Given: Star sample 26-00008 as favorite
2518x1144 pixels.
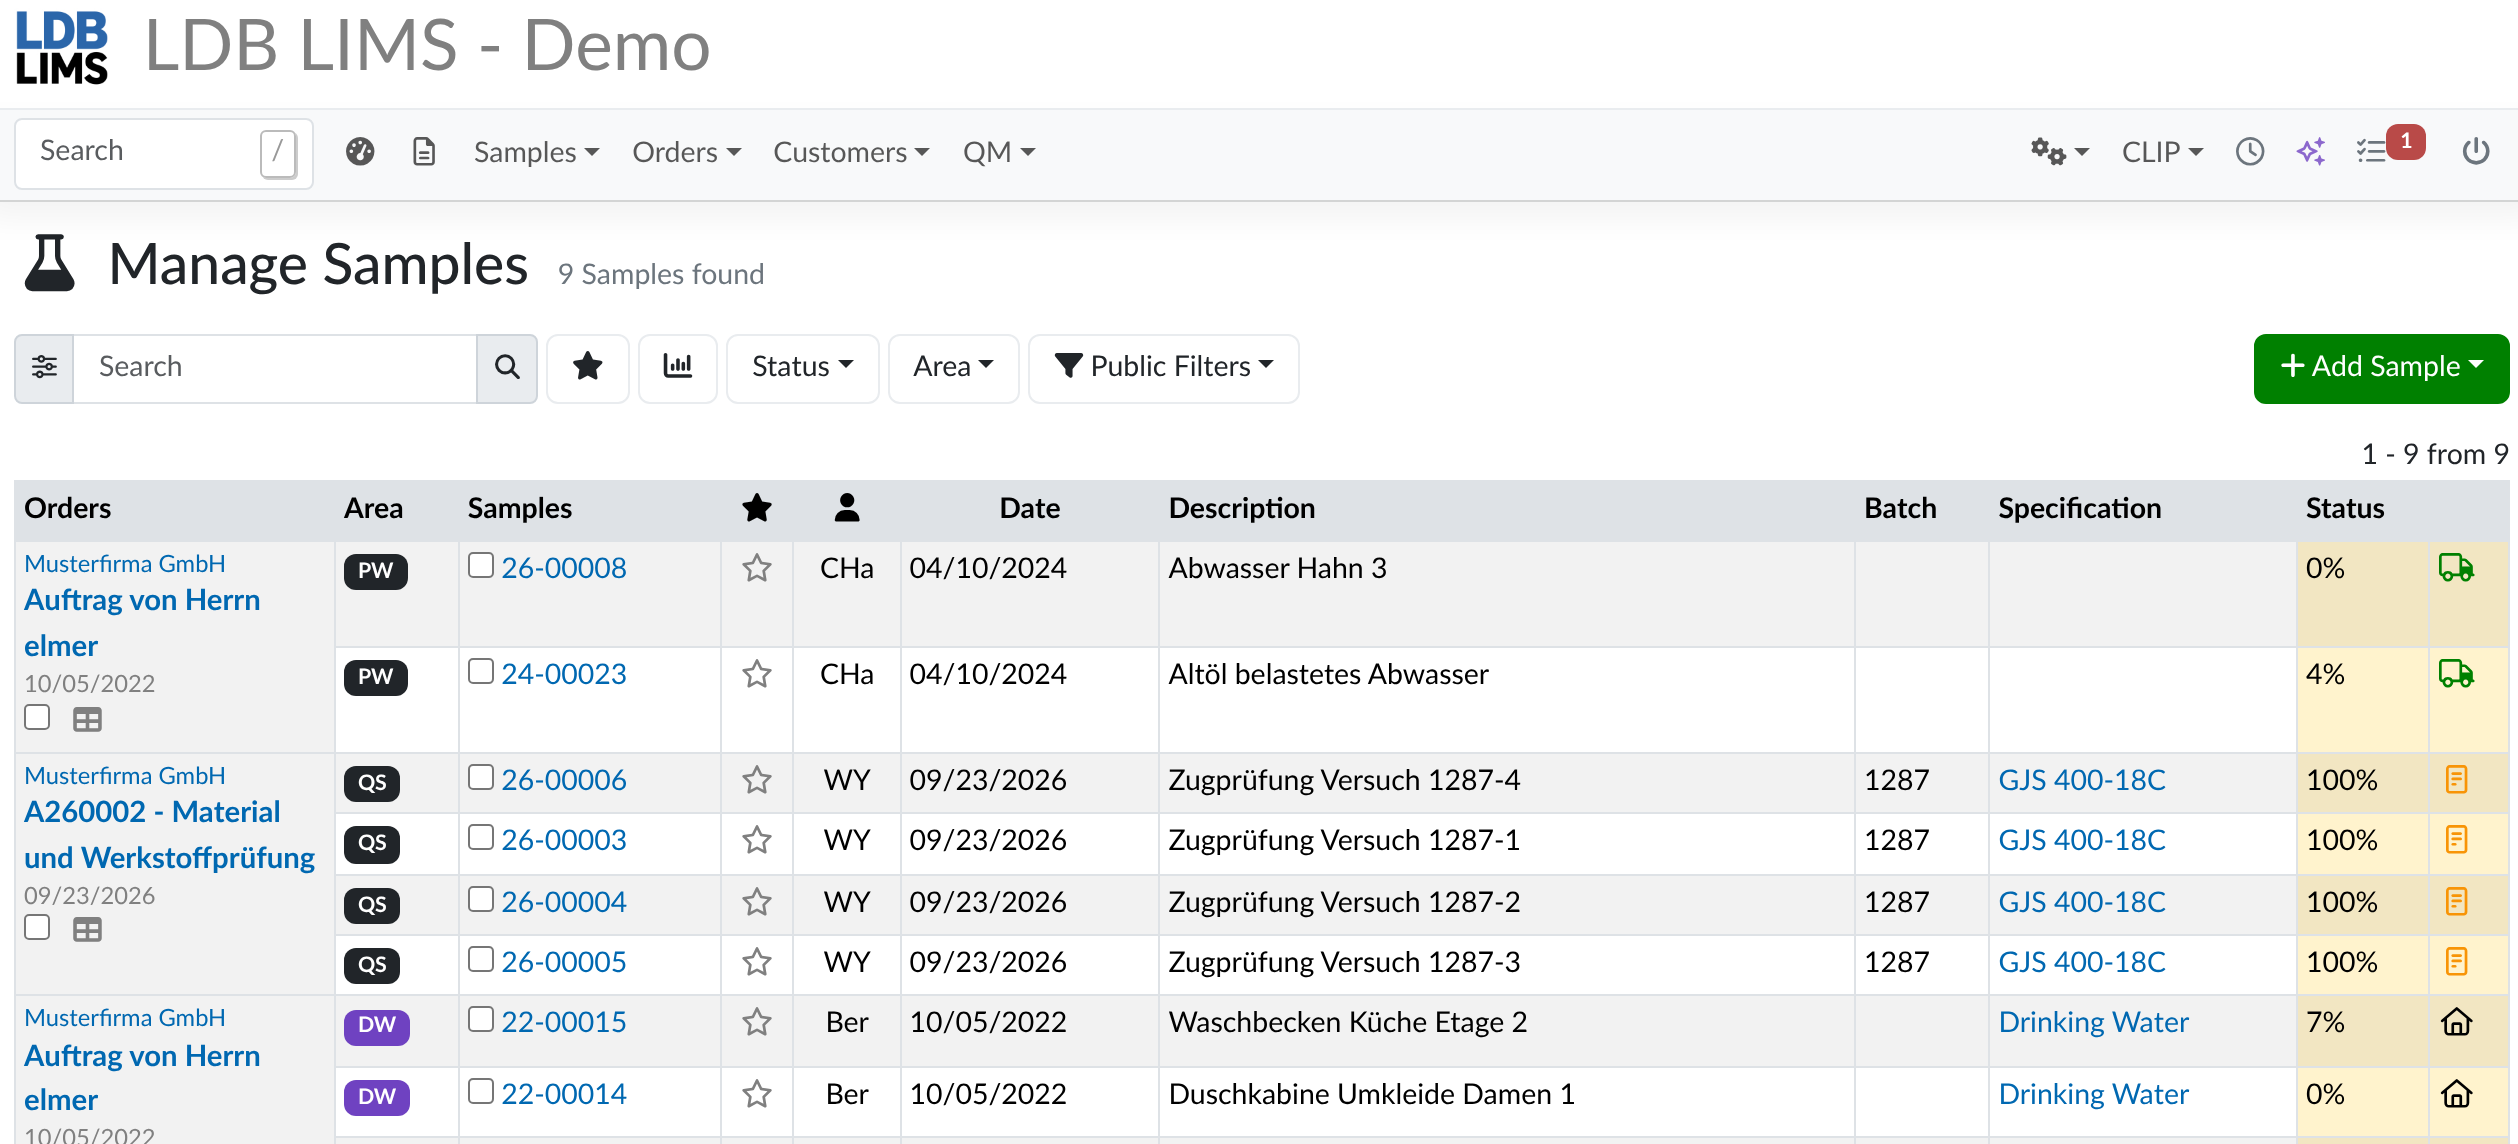Looking at the screenshot, I should (x=757, y=568).
